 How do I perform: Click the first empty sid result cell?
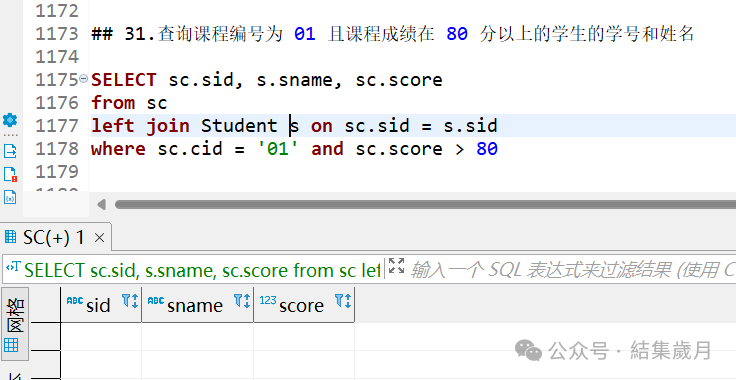click(x=101, y=336)
